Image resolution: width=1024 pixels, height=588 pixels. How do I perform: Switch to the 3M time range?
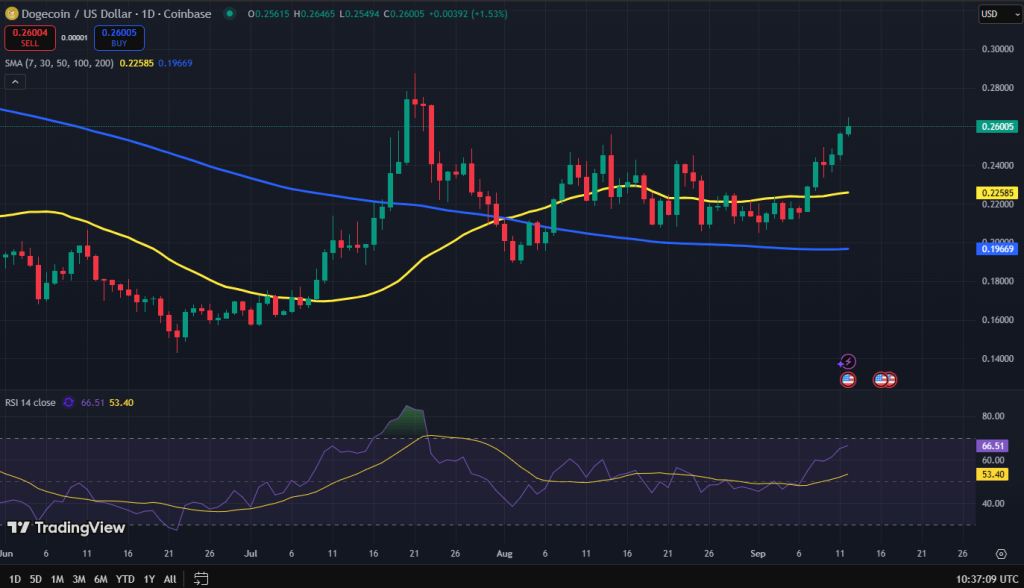79,579
